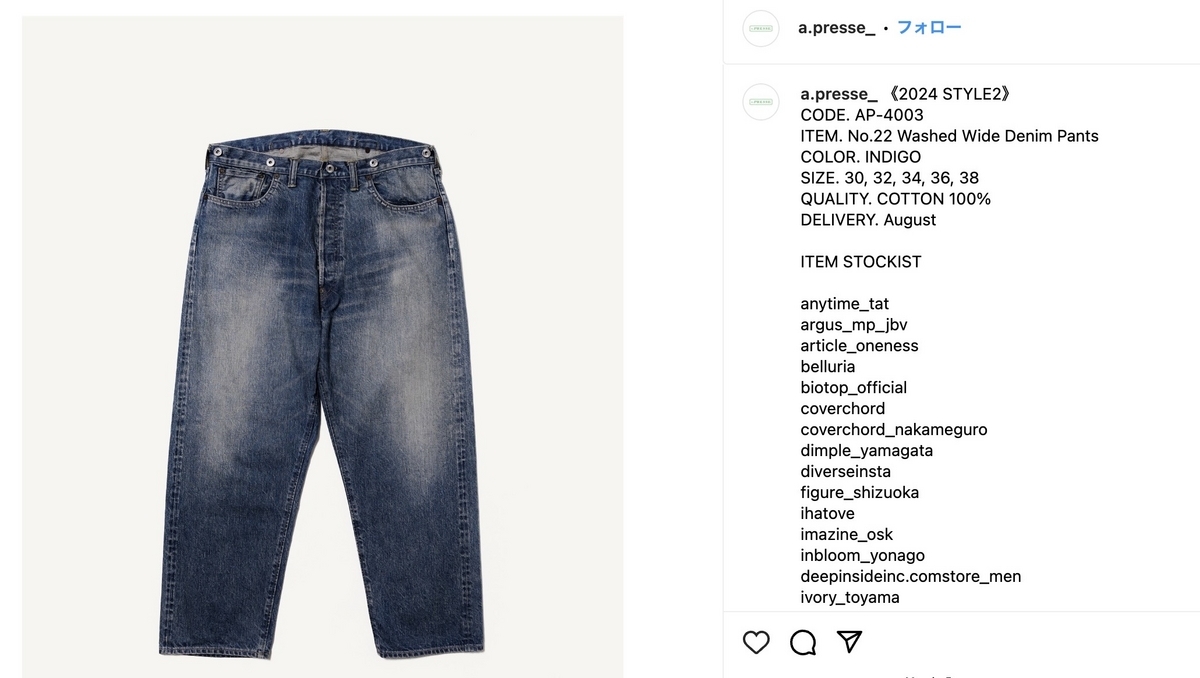Open ivory_toyama stockist mention
The width and height of the screenshot is (1200, 678).
pyautogui.click(x=850, y=598)
